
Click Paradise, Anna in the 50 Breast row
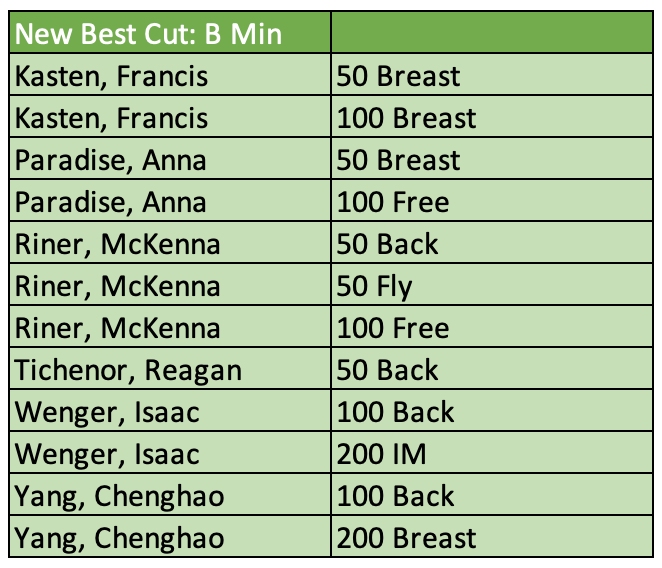coord(170,161)
